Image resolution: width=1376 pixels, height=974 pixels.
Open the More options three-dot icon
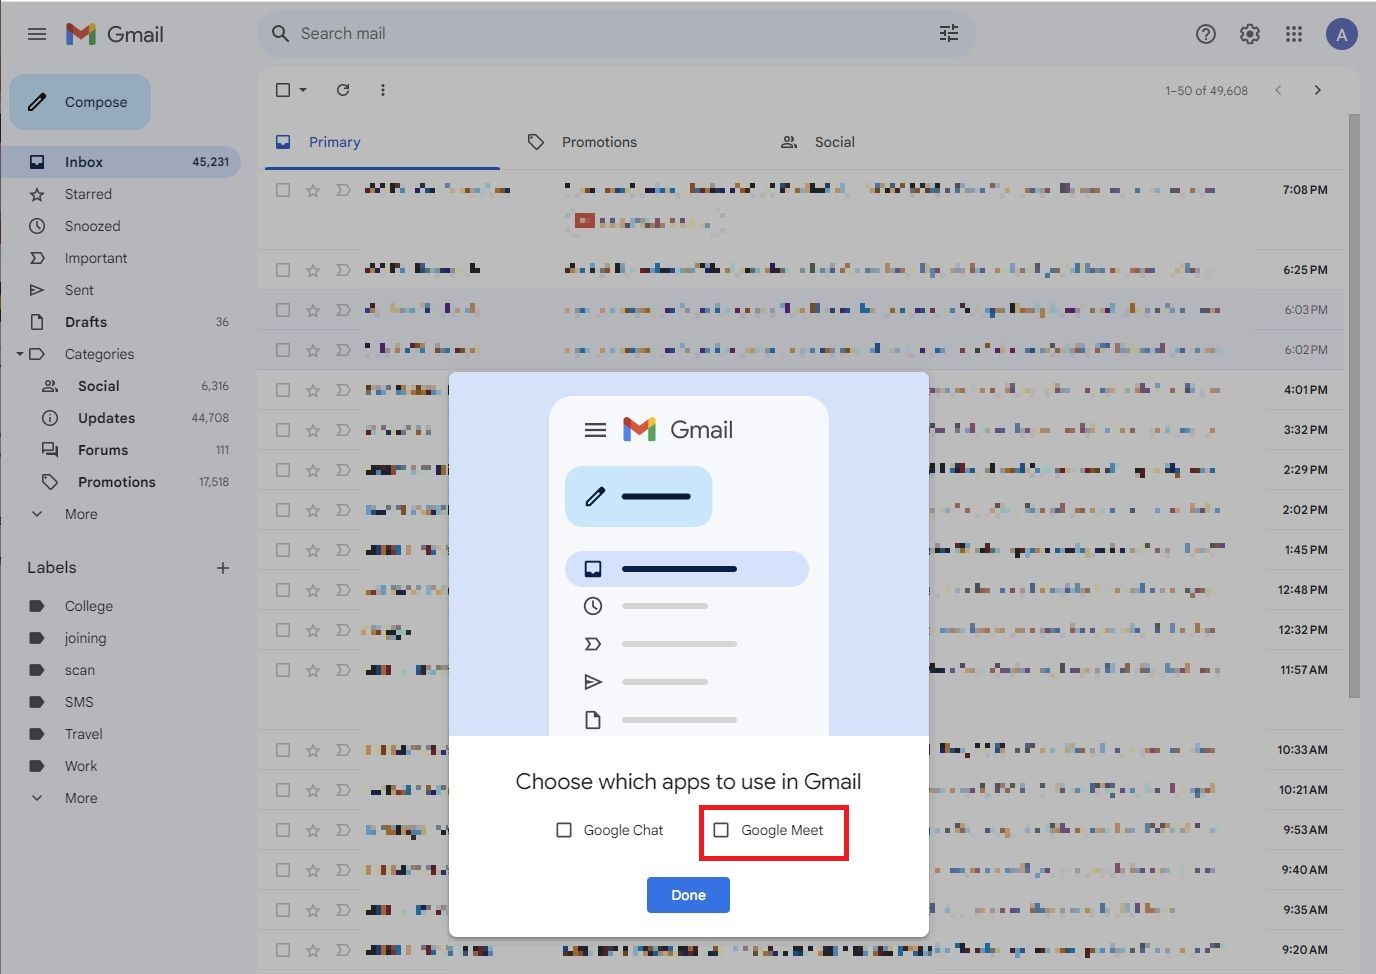click(382, 89)
